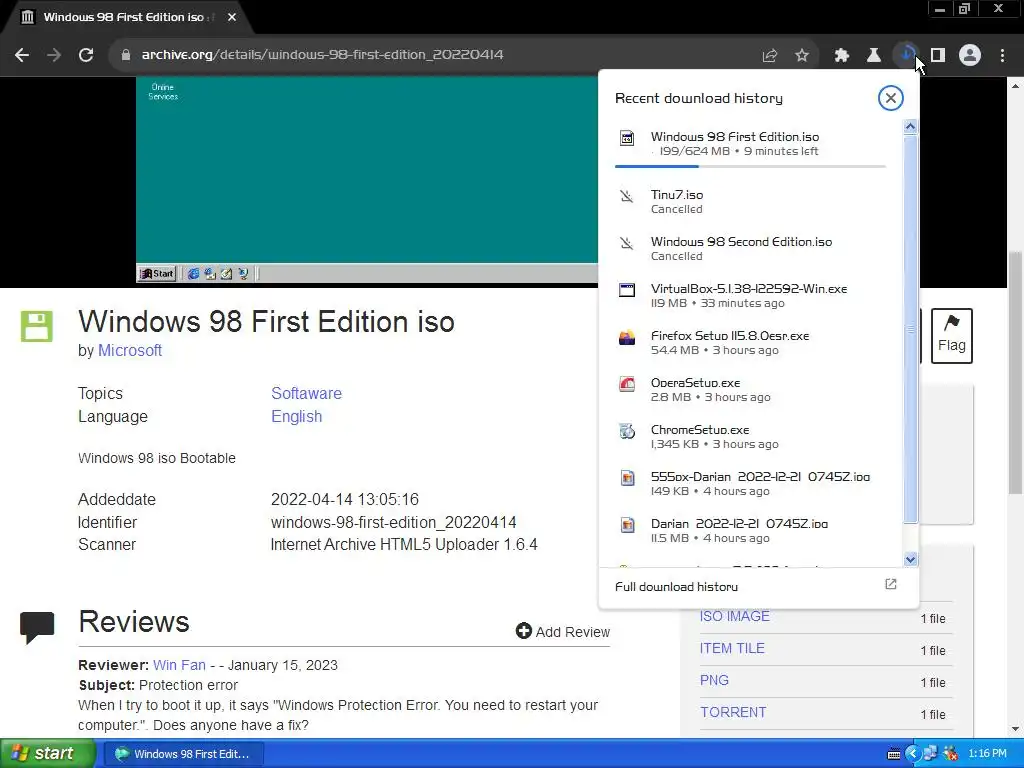Click down arrow in download list scrollbar
The width and height of the screenshot is (1024, 768).
coord(910,559)
